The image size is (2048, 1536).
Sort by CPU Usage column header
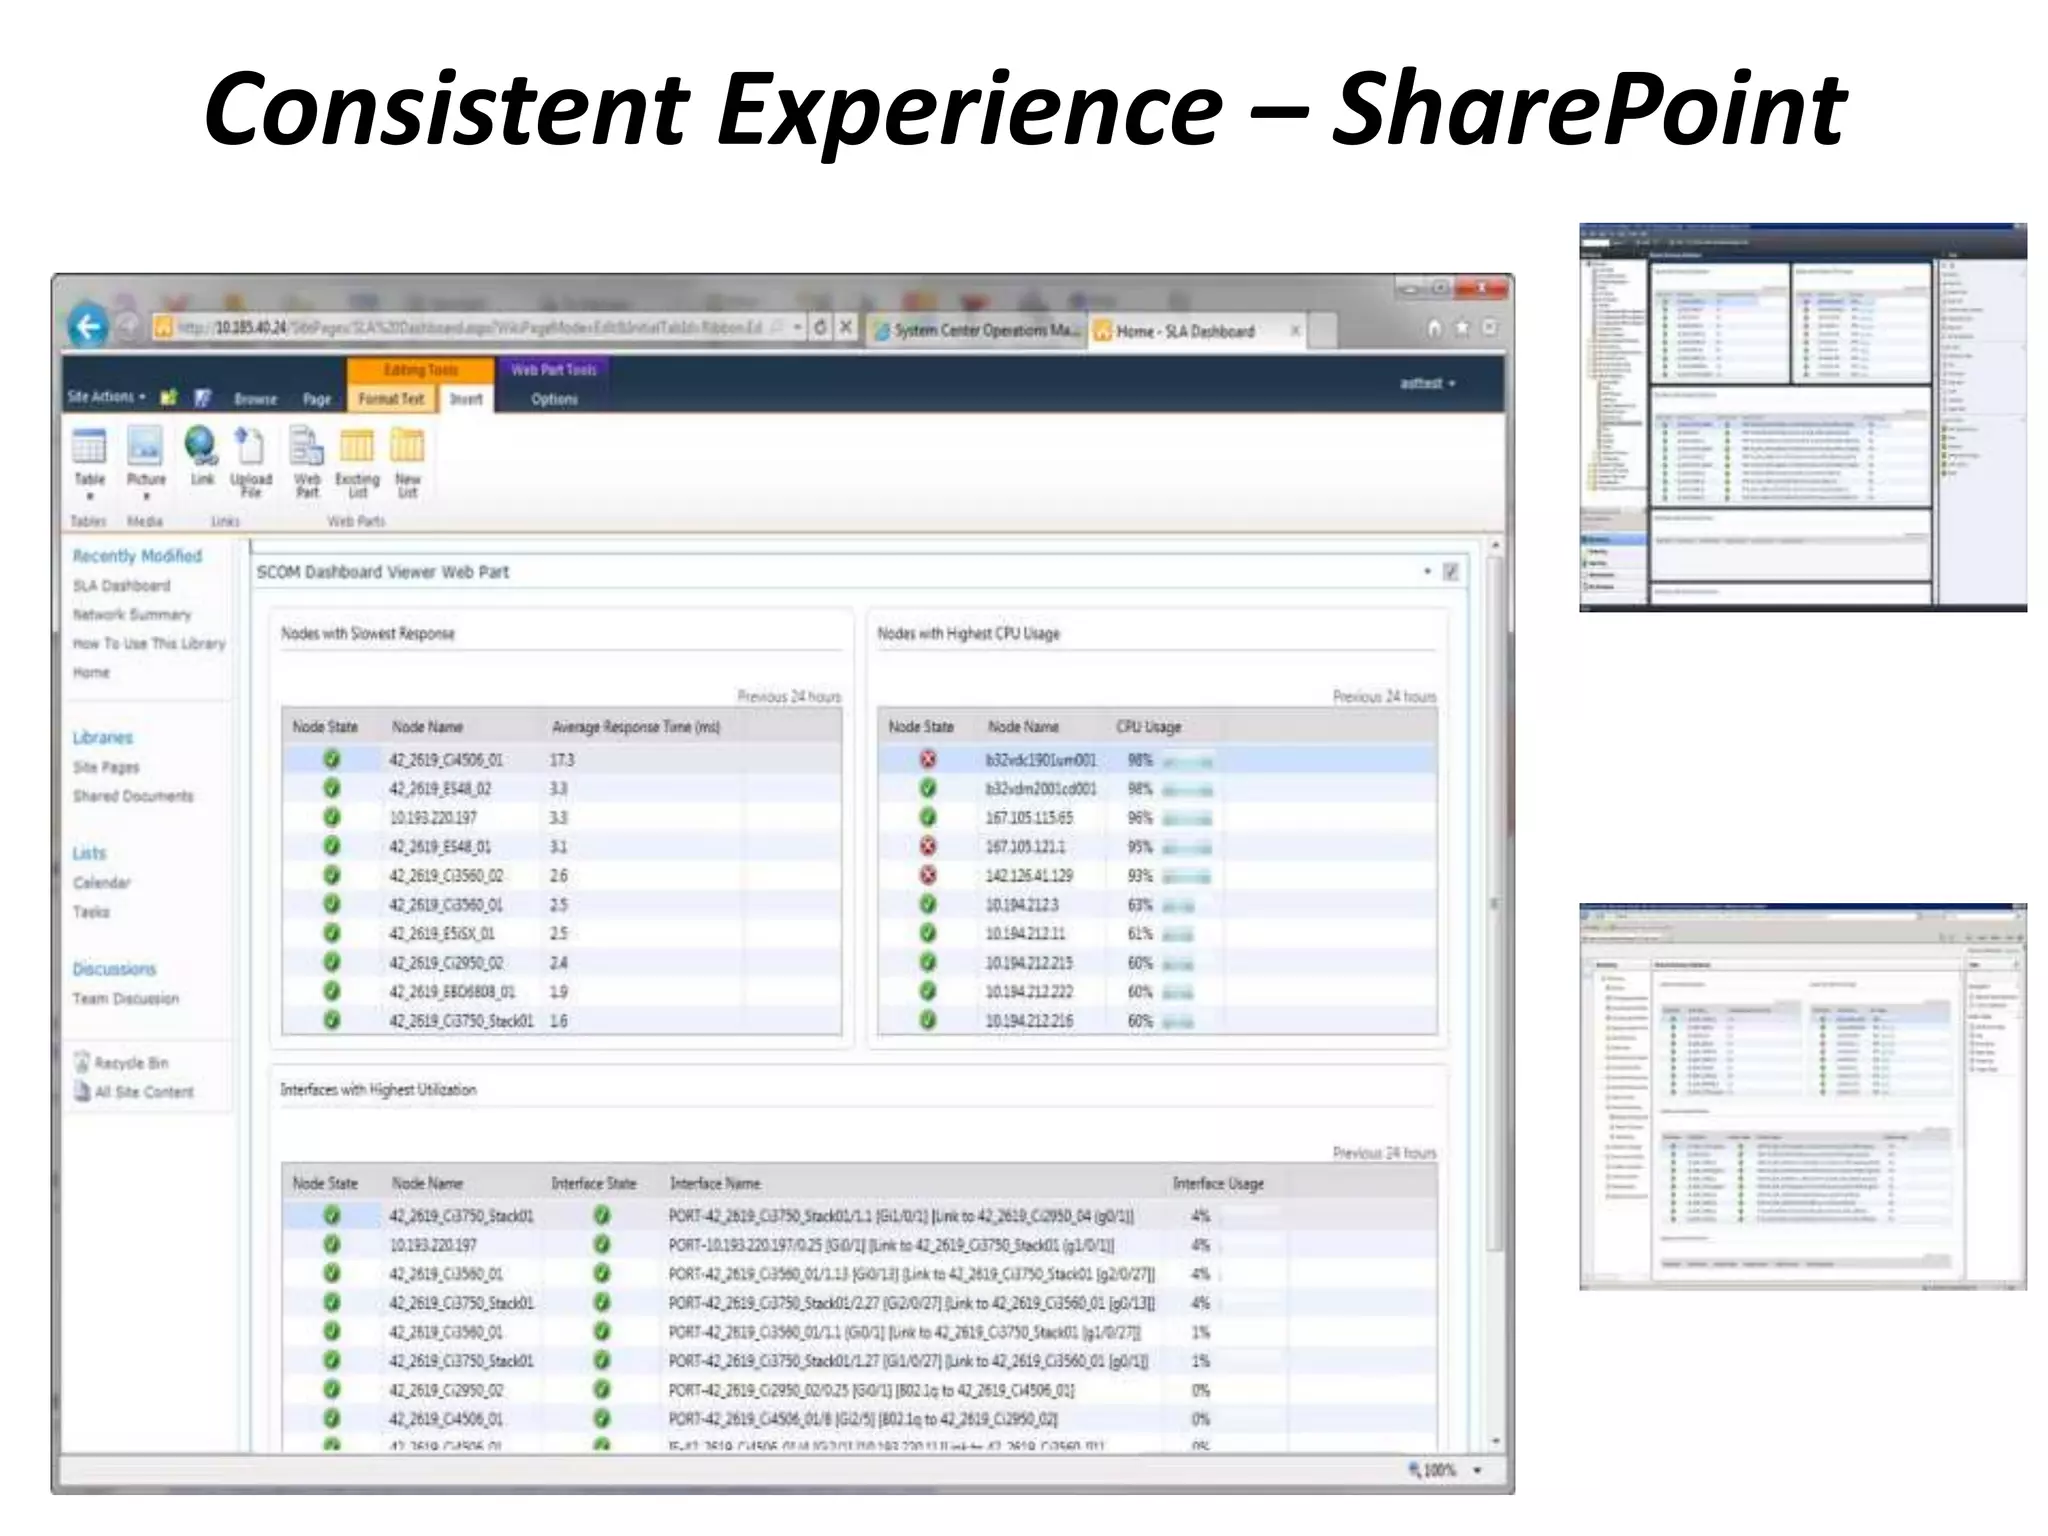coord(1148,727)
